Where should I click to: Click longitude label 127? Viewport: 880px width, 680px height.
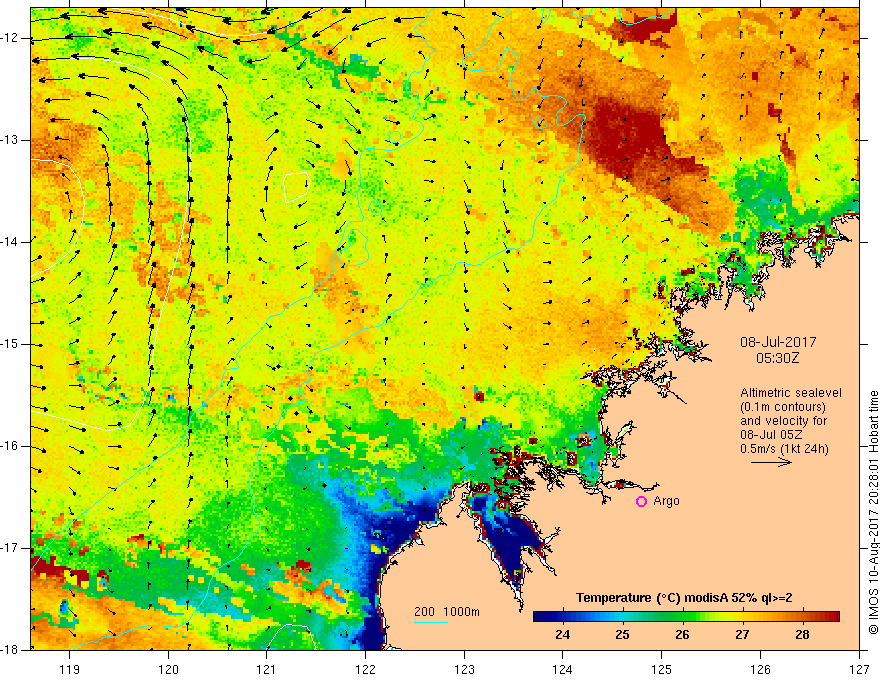[859, 669]
